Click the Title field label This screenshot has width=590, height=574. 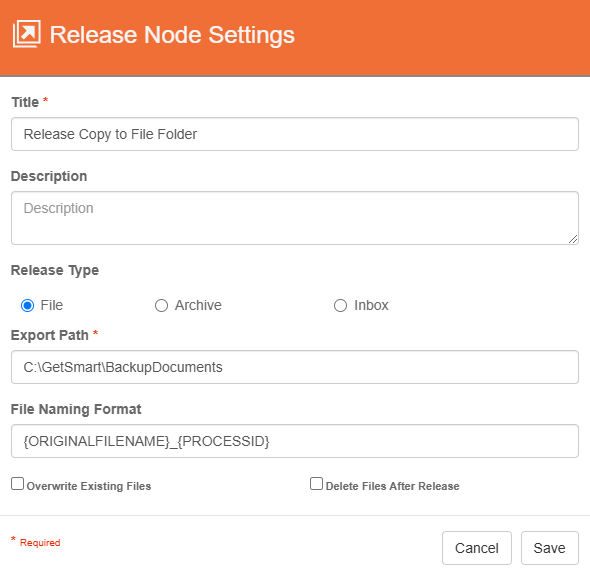tap(25, 102)
